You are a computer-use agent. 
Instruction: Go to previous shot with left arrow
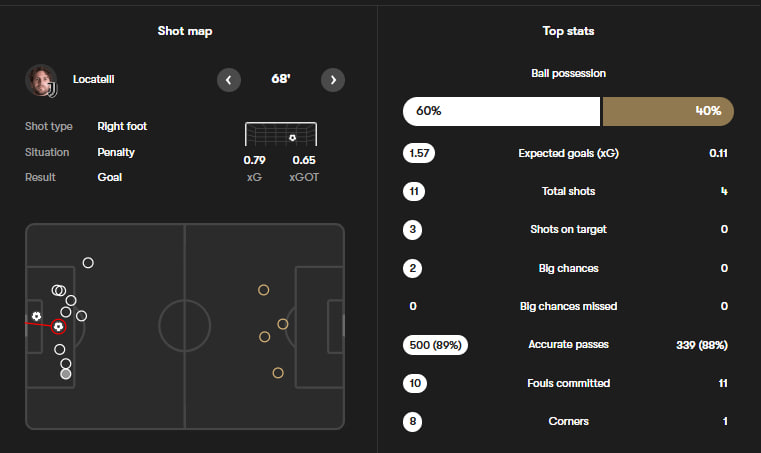pos(229,79)
